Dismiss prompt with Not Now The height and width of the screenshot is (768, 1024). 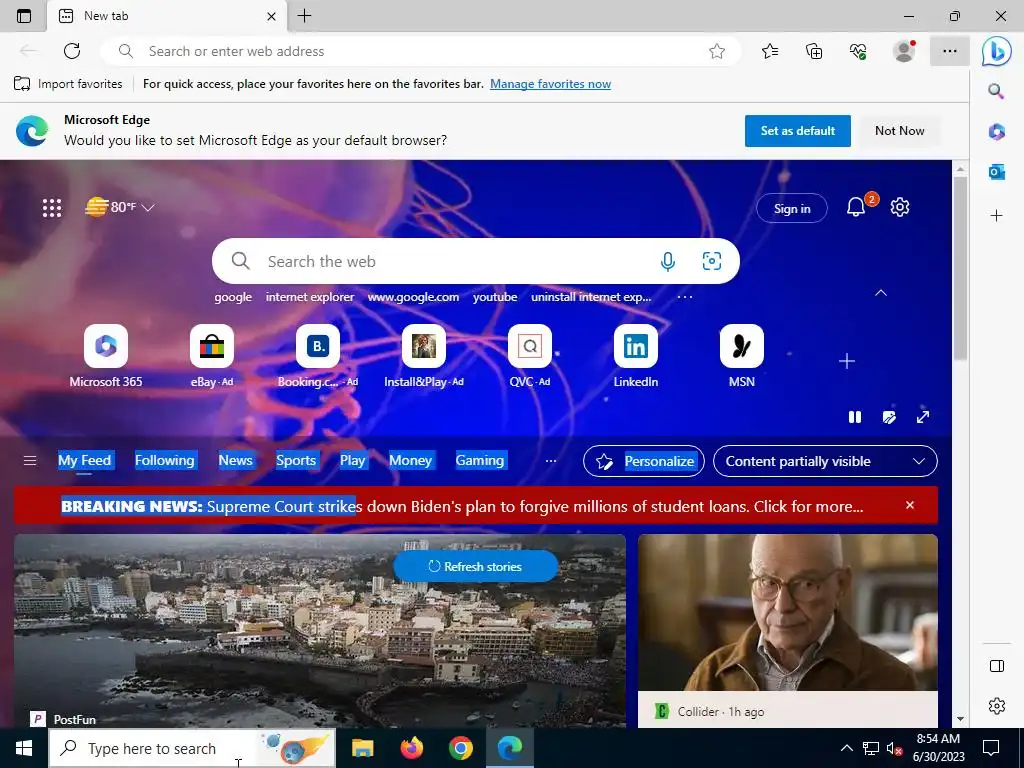point(899,131)
